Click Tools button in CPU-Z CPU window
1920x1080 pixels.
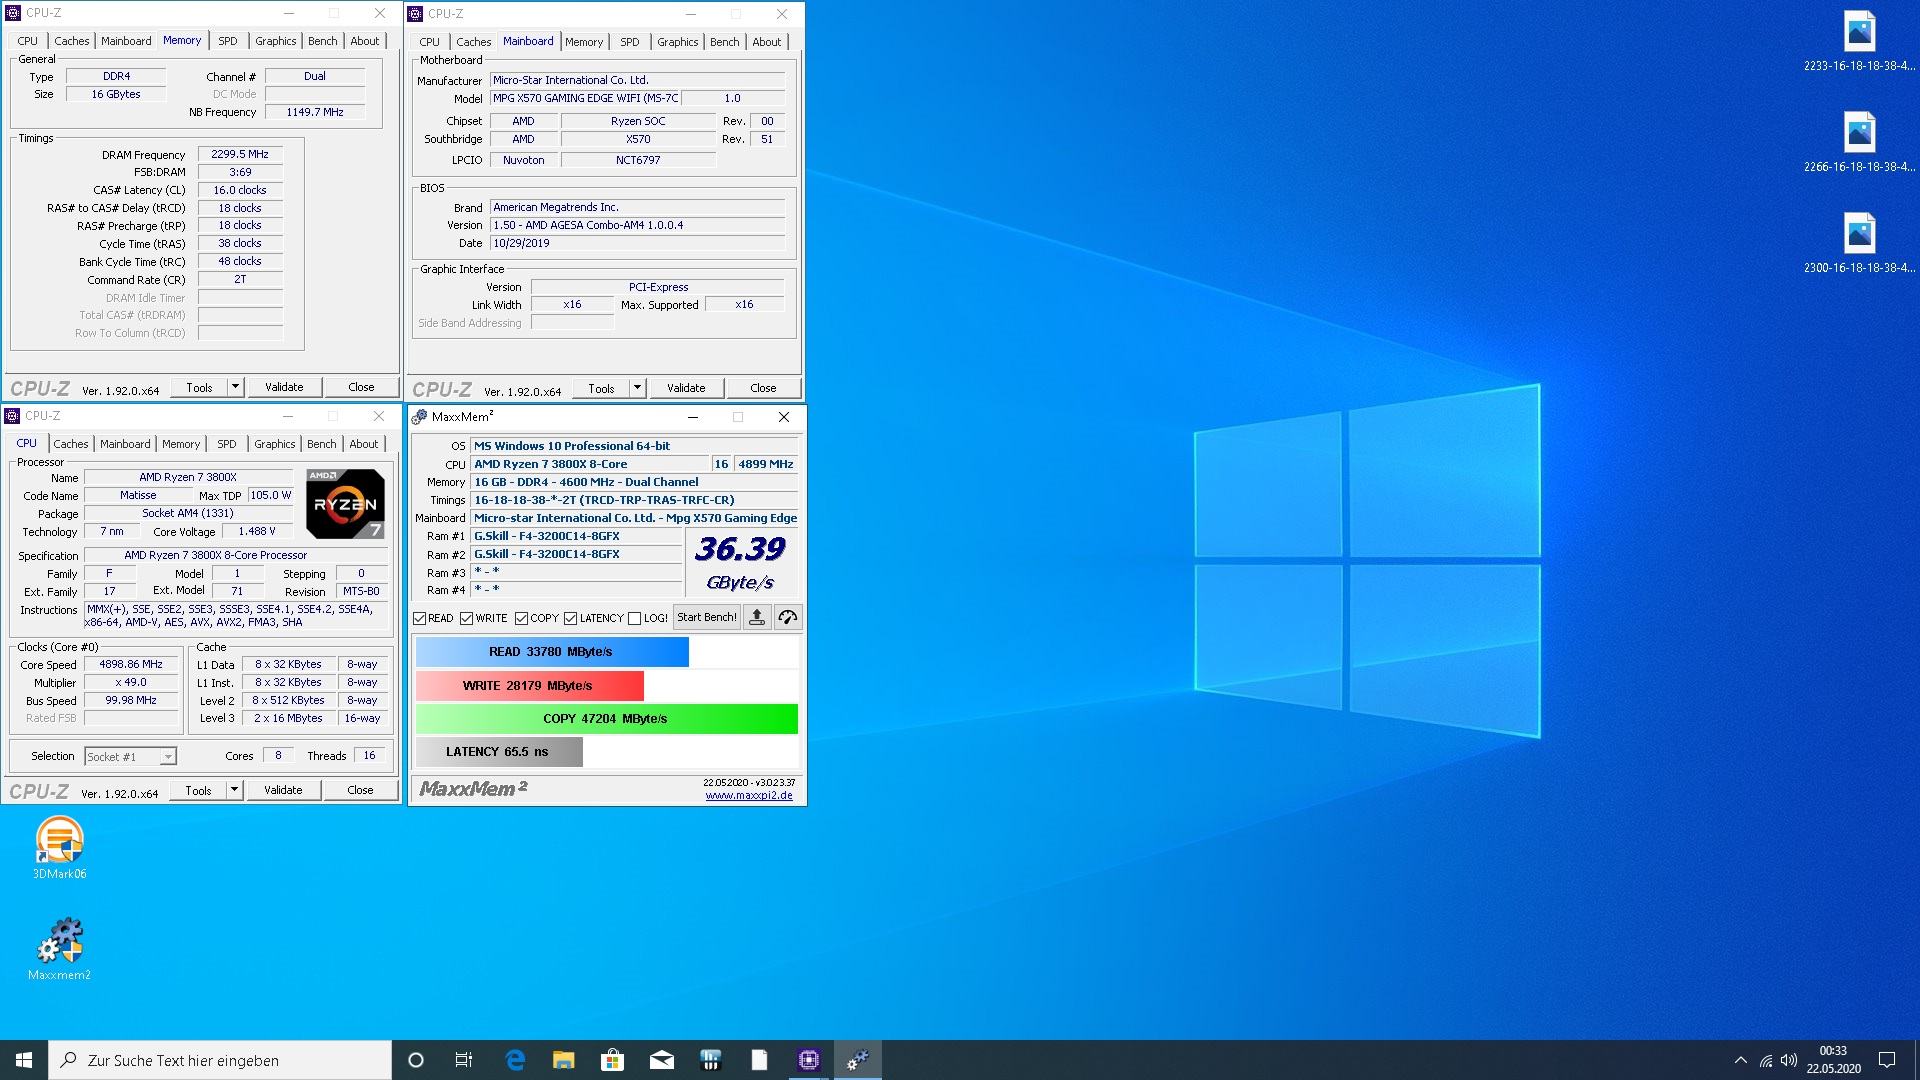[x=198, y=790]
